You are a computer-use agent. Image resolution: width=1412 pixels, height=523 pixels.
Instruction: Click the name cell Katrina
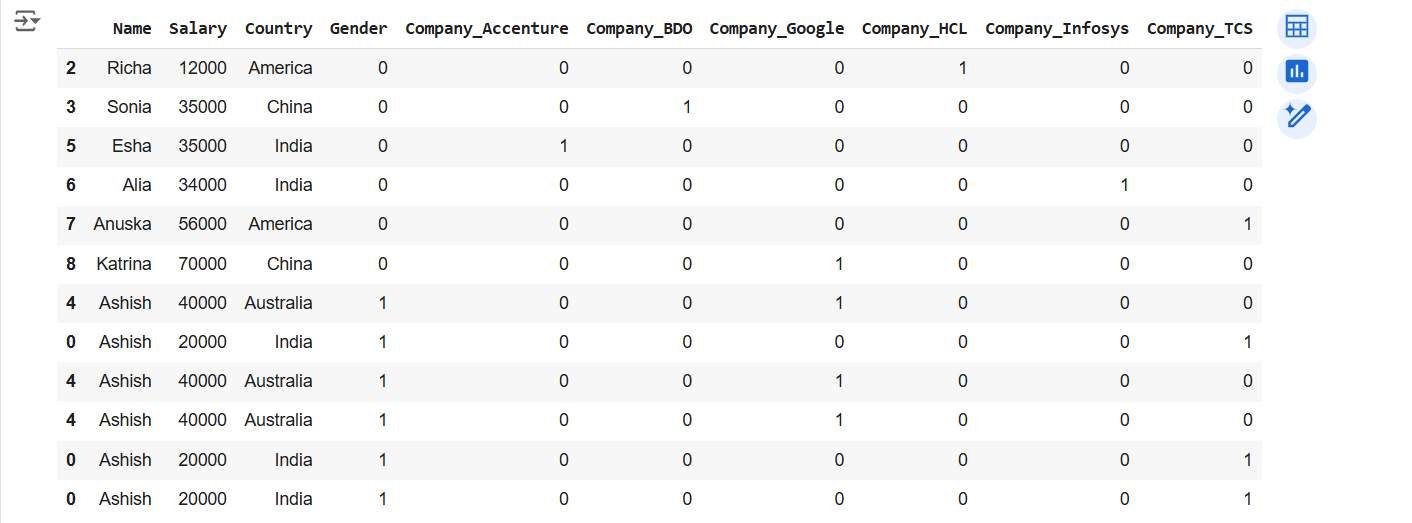tap(124, 264)
